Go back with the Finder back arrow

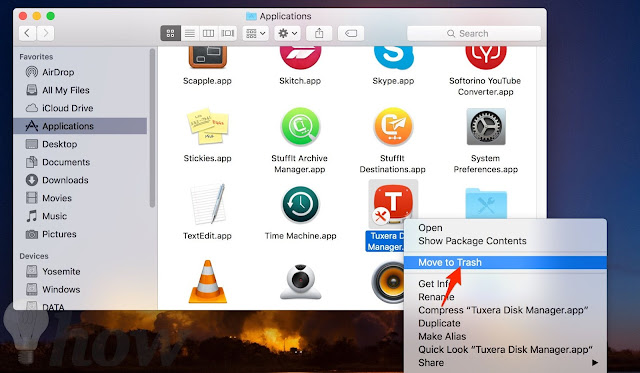pyautogui.click(x=27, y=33)
